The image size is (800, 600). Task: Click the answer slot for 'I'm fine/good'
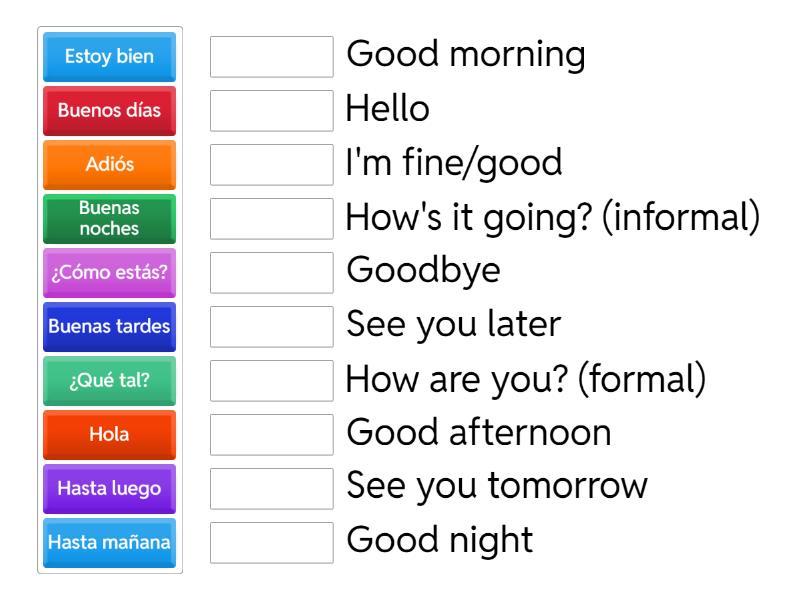coord(272,165)
